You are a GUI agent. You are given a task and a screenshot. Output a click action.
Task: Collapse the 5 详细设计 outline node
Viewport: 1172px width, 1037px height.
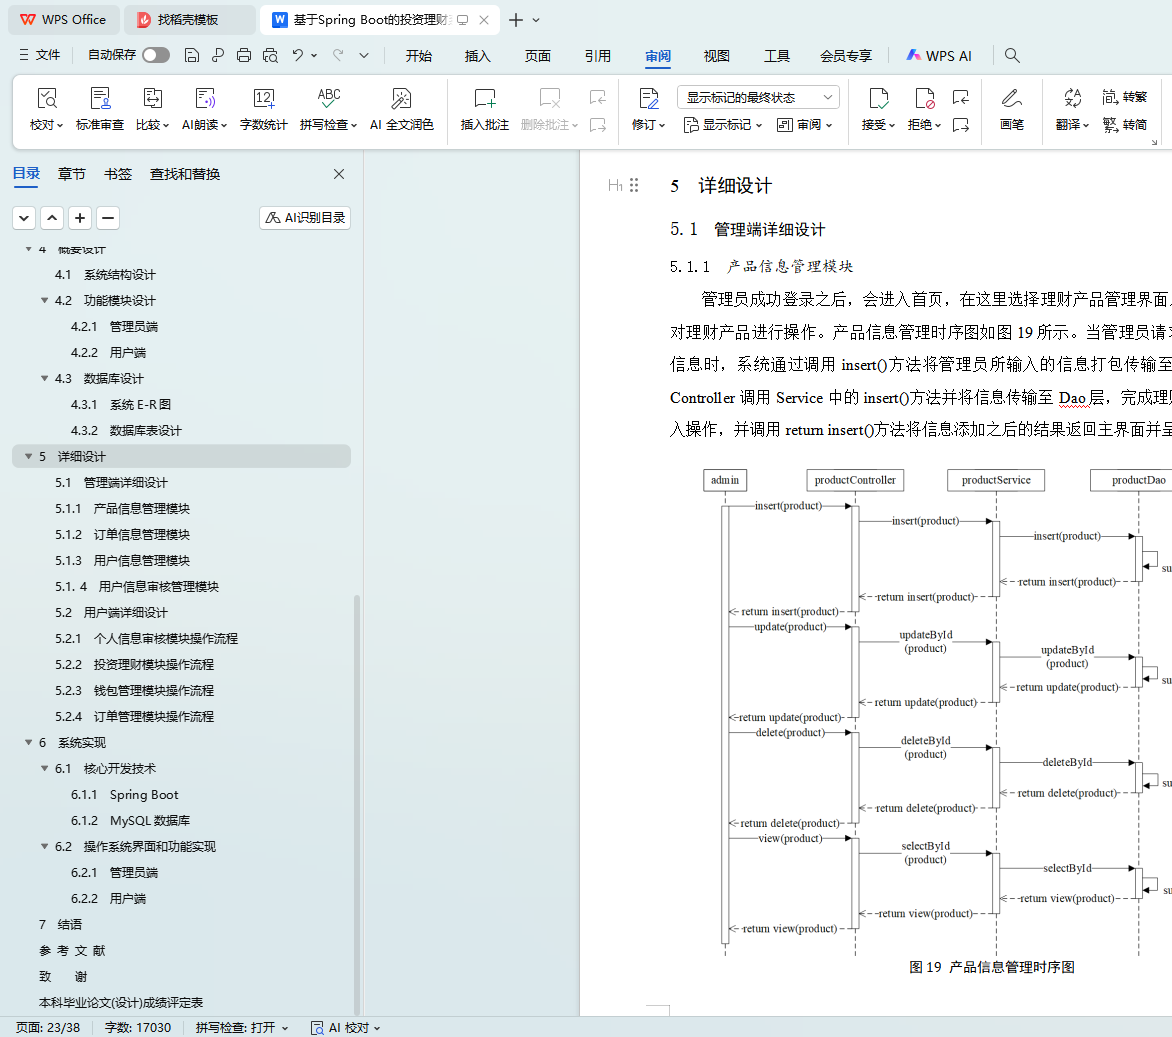coord(28,456)
